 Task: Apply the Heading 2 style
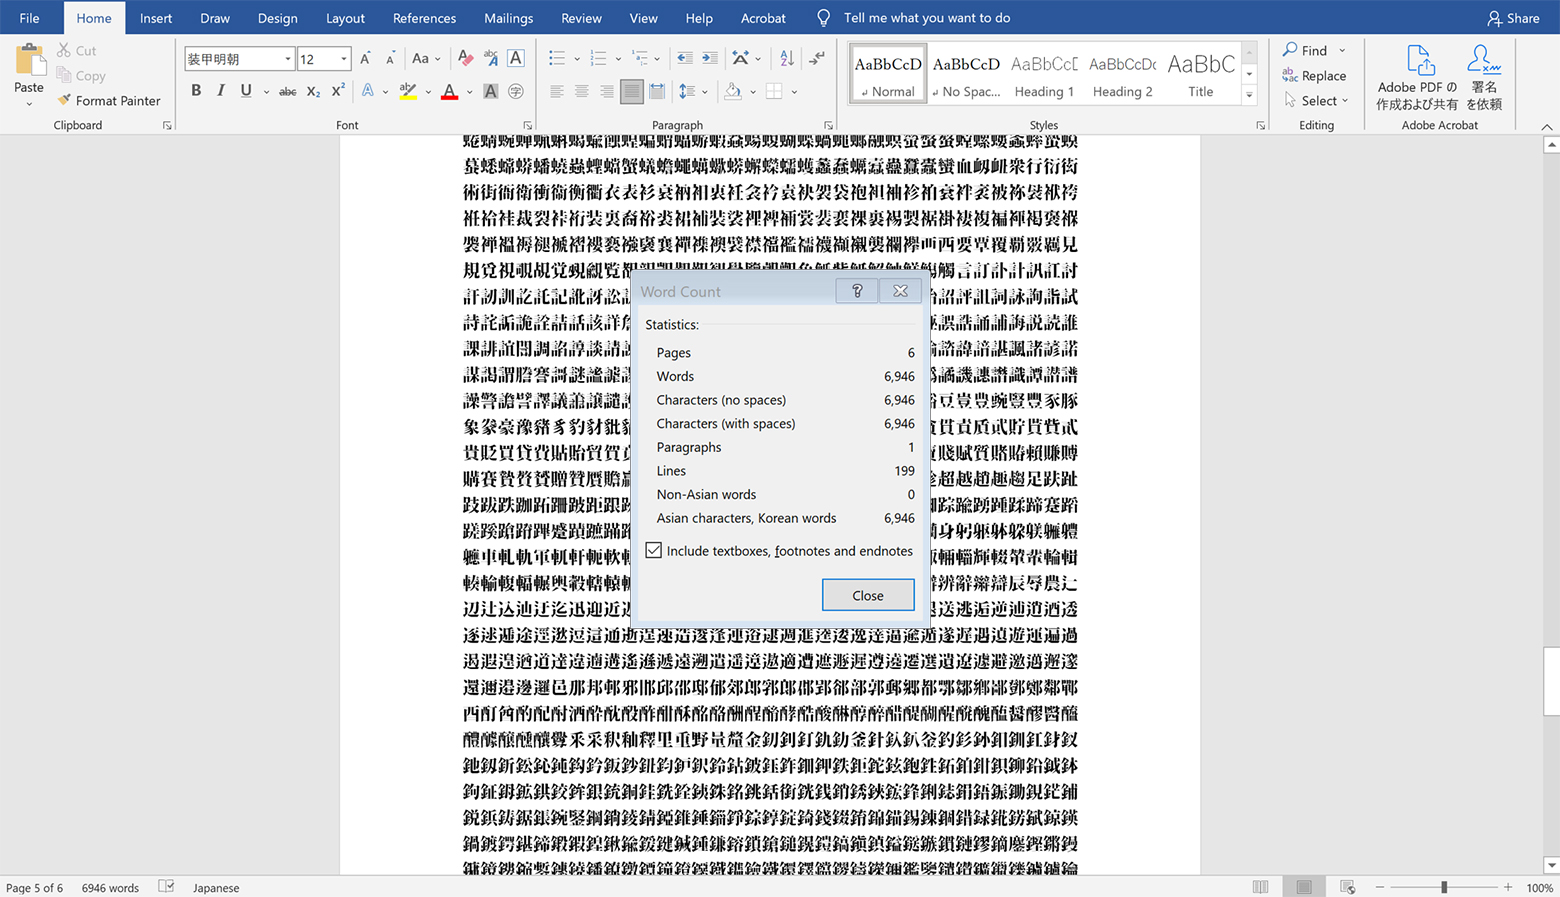(1122, 73)
